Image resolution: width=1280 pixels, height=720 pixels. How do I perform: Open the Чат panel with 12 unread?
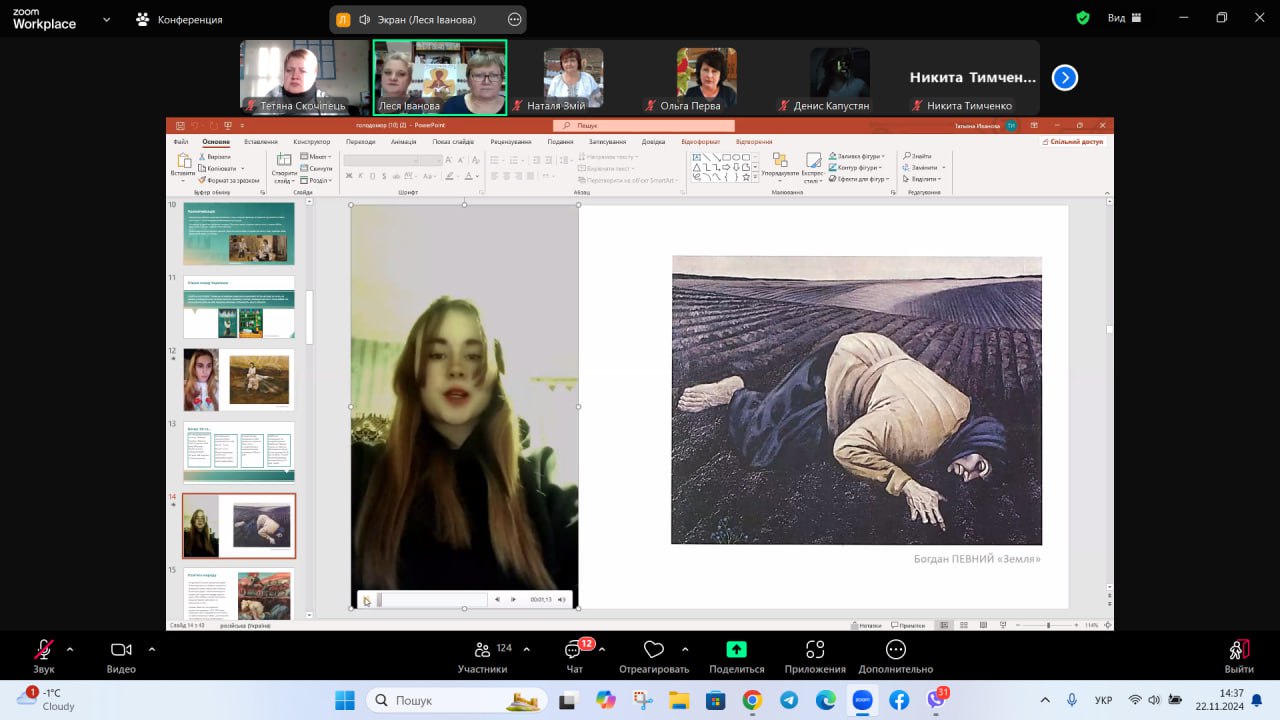574,656
